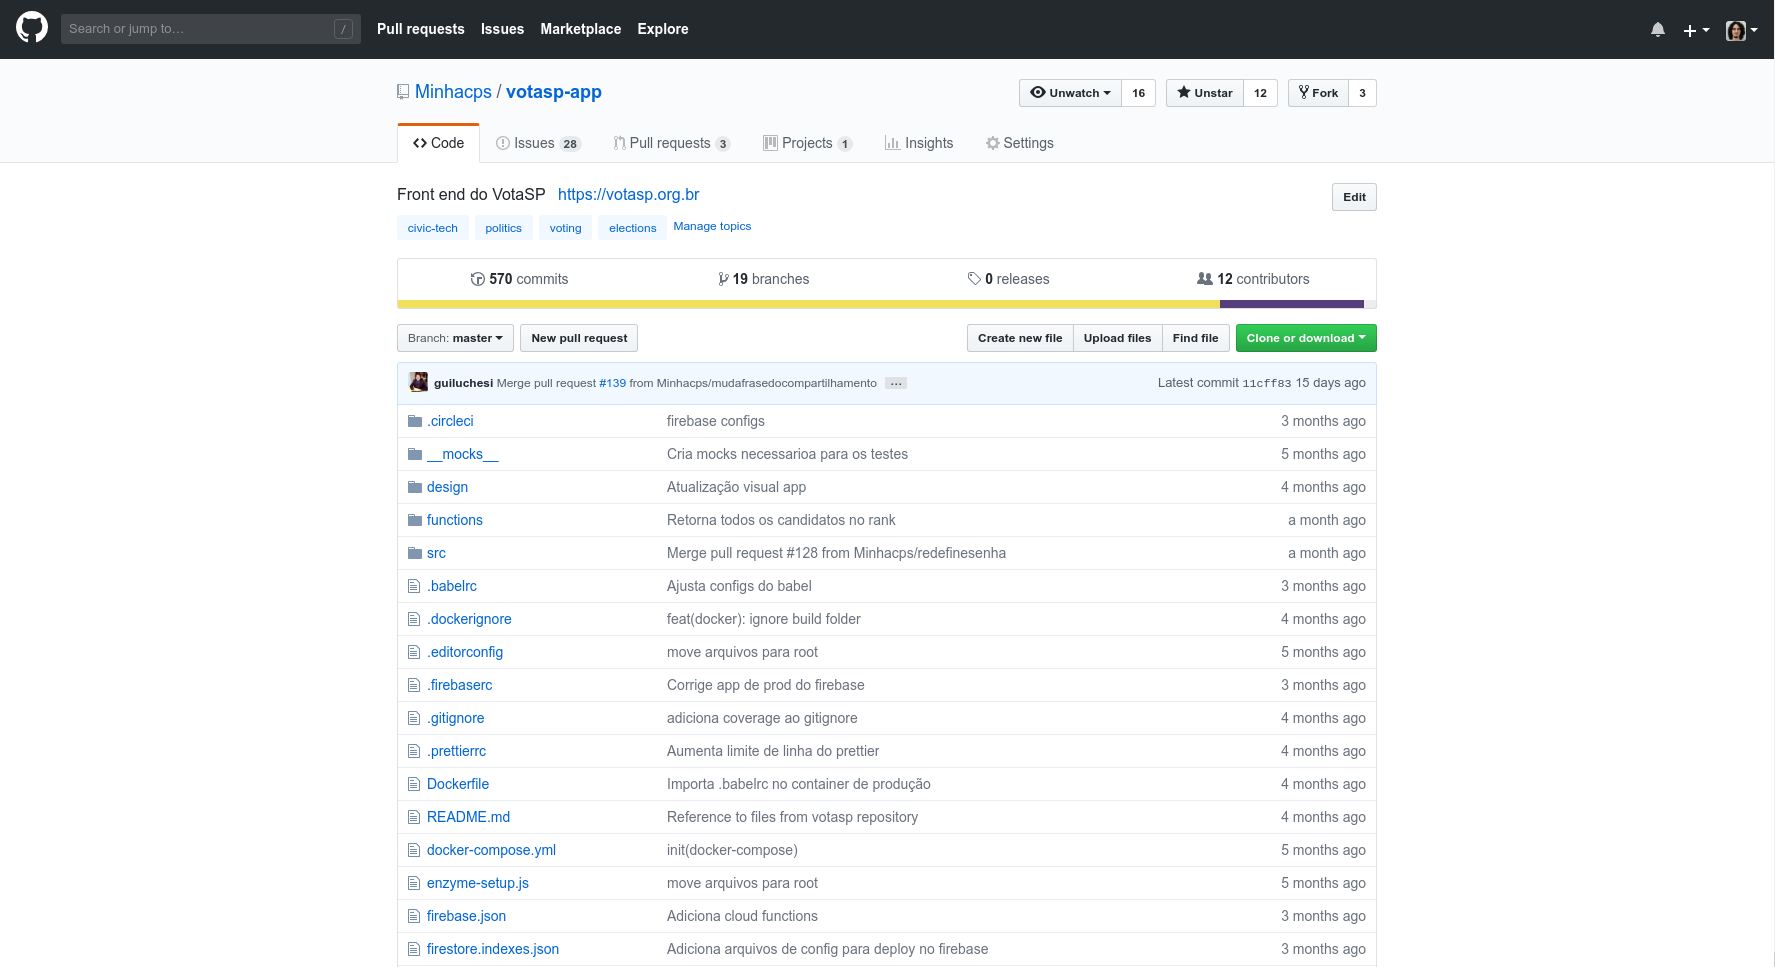Screen dimensions: 1775x967
Task: Open the notifications bell
Action: [1658, 30]
